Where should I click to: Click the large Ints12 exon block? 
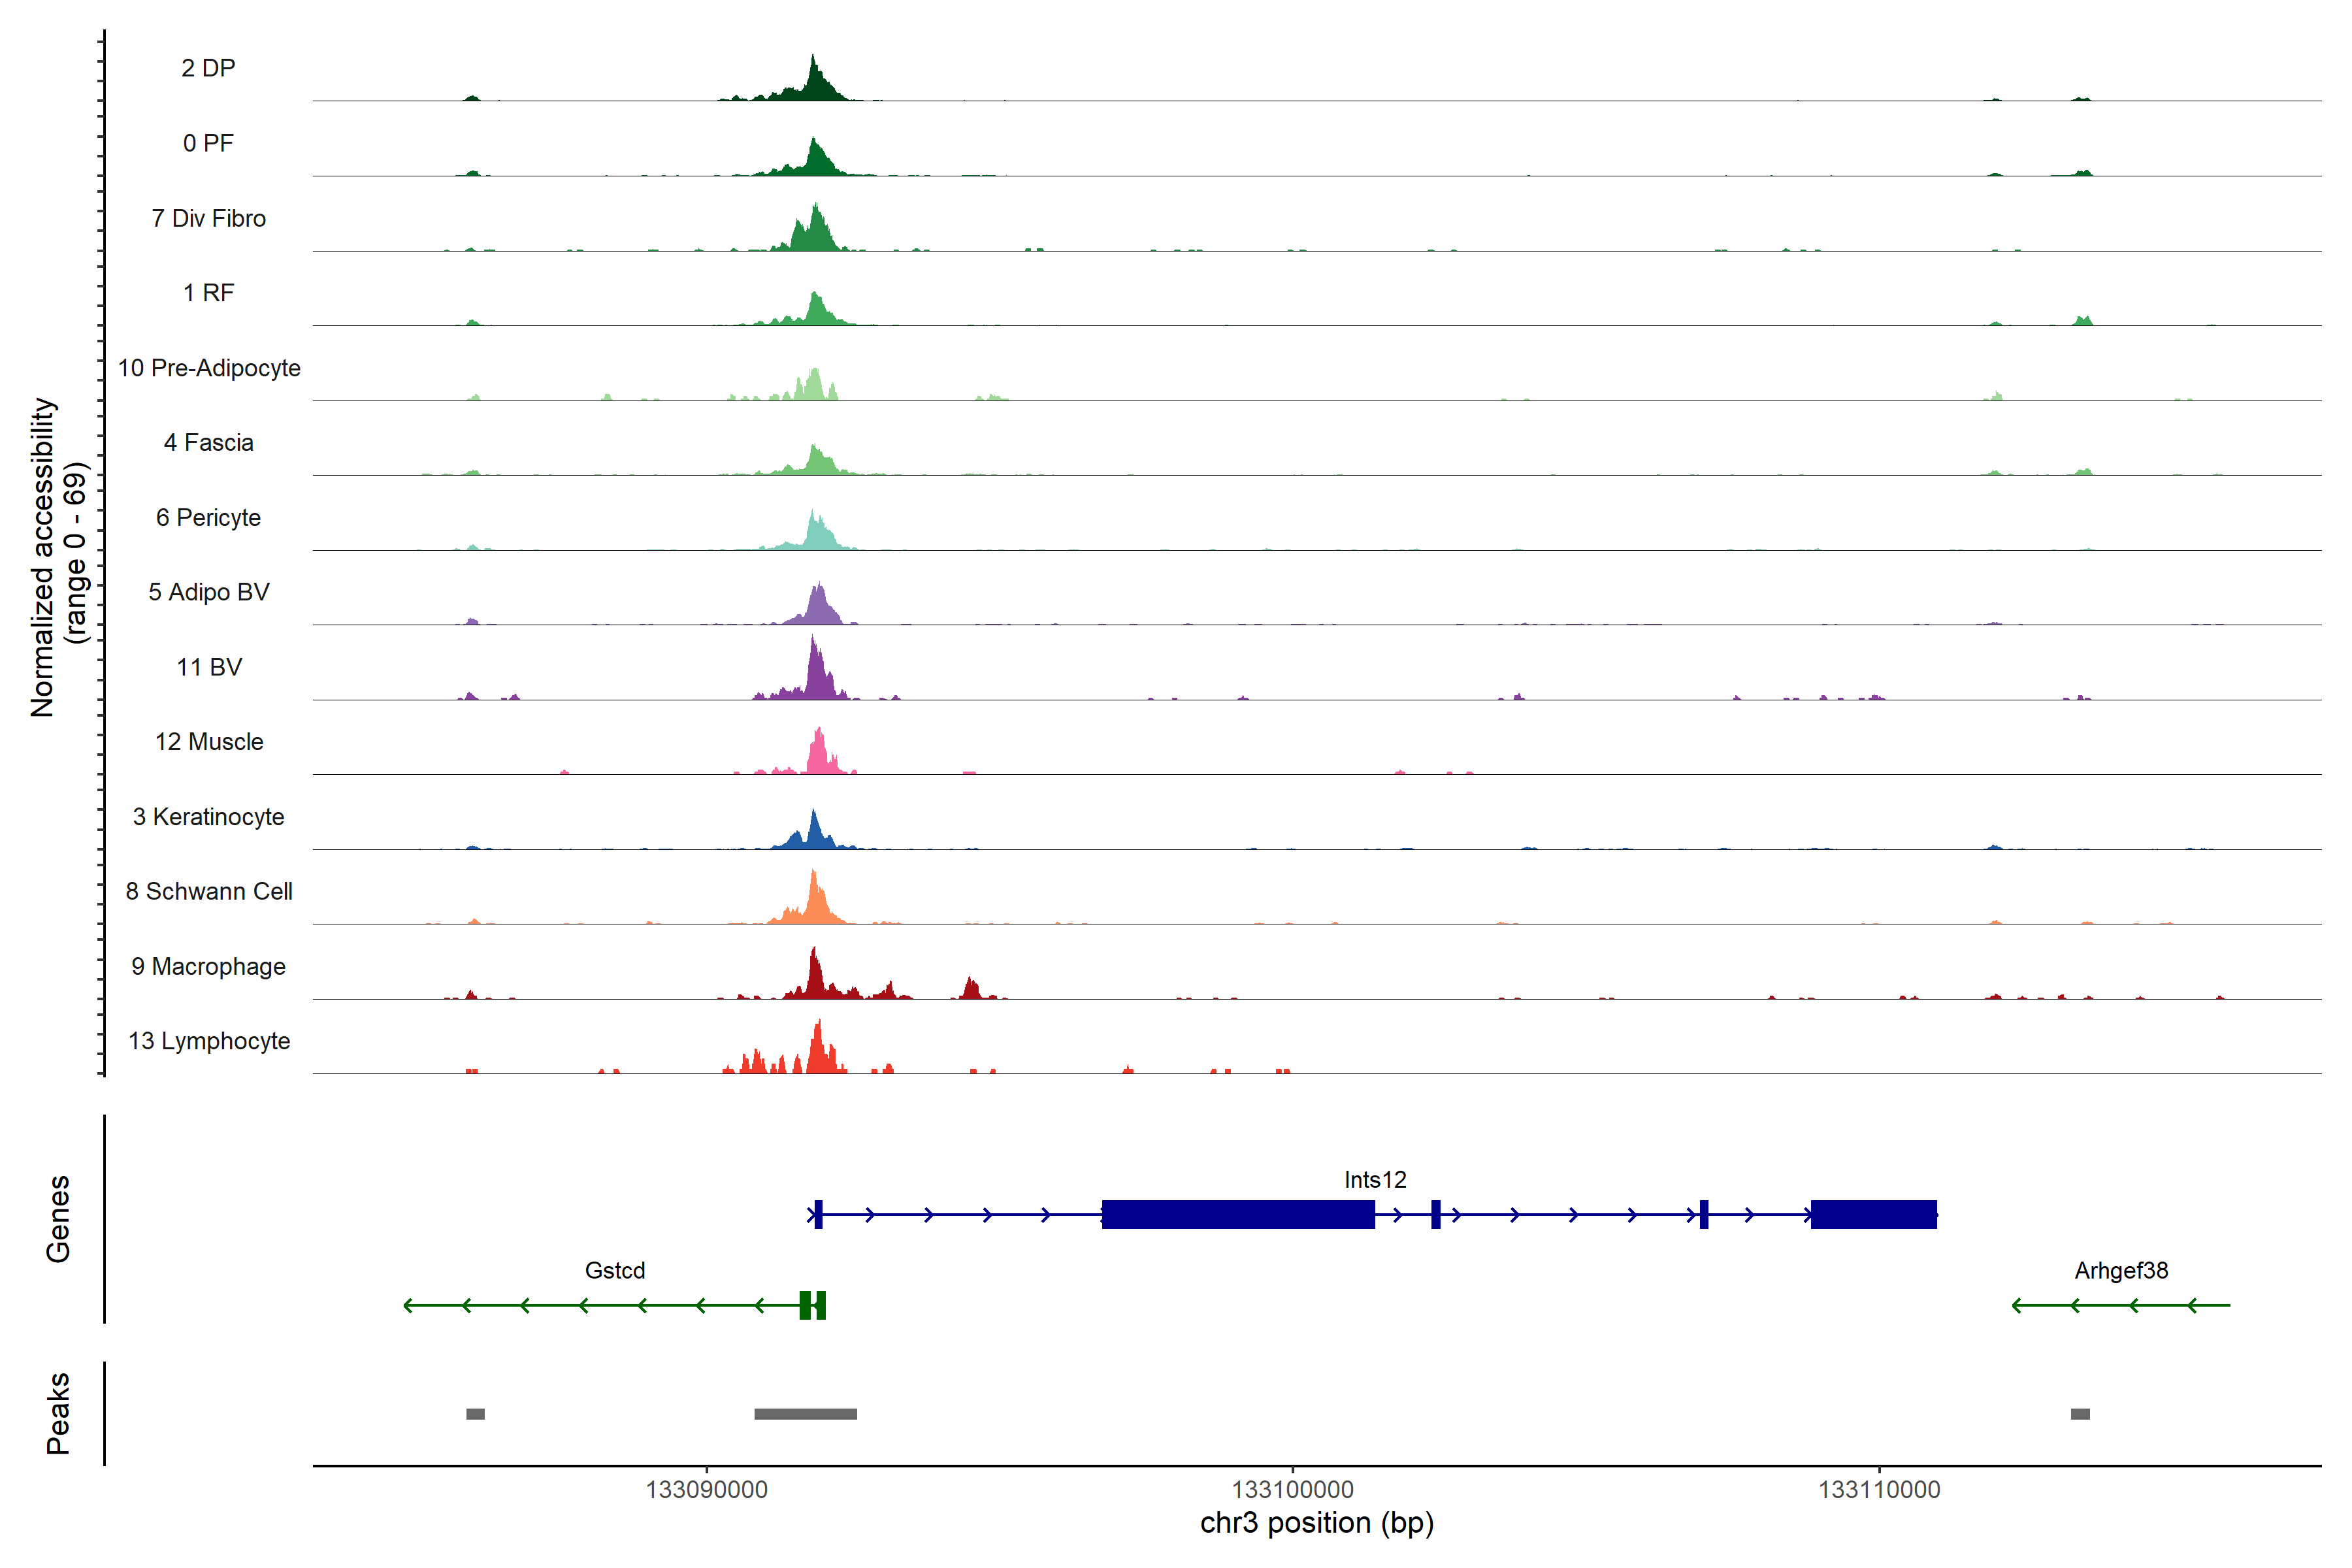tap(1238, 1214)
